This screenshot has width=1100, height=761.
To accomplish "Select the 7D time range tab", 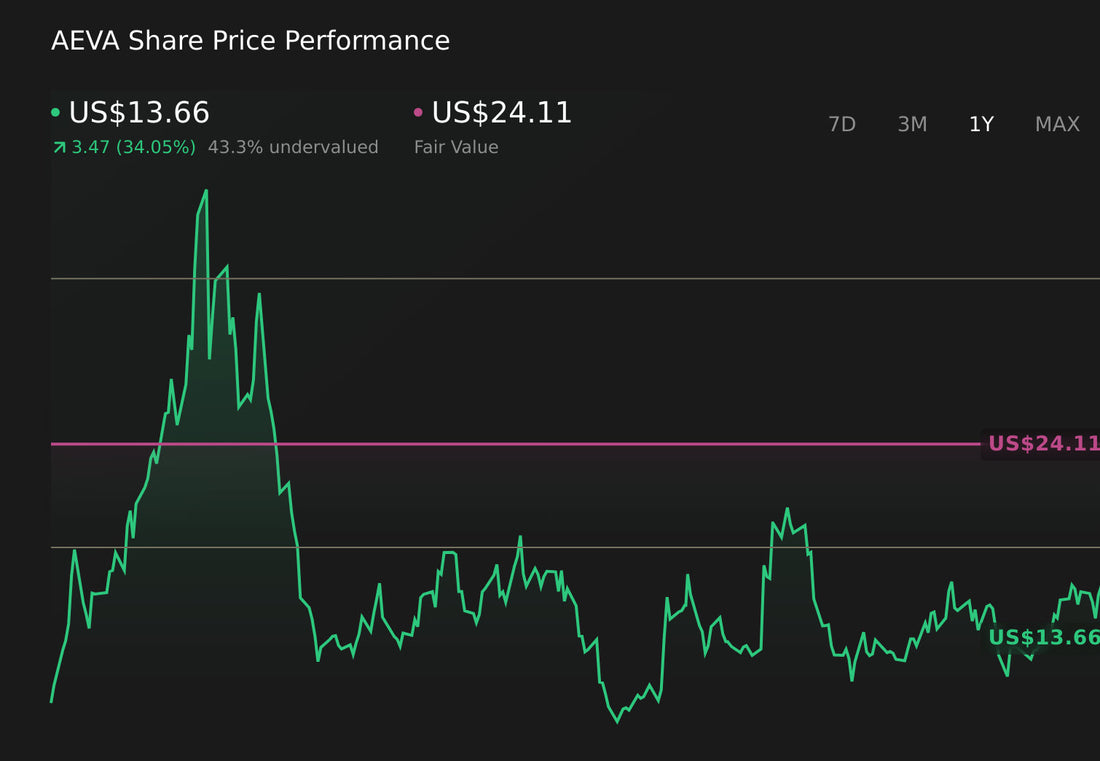I will (x=842, y=124).
